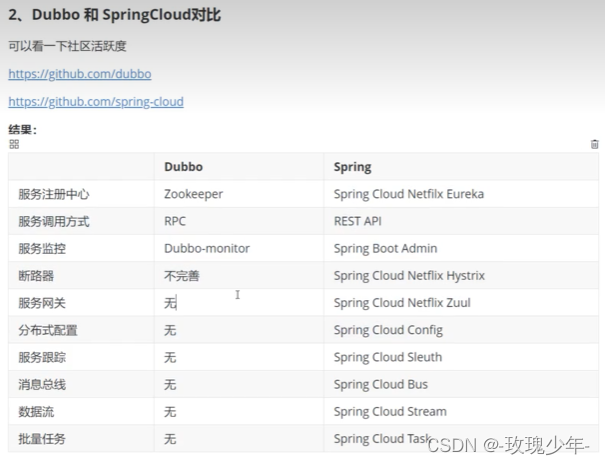Select the Spring column header cell
Image resolution: width=605 pixels, height=465 pixels.
coord(461,167)
